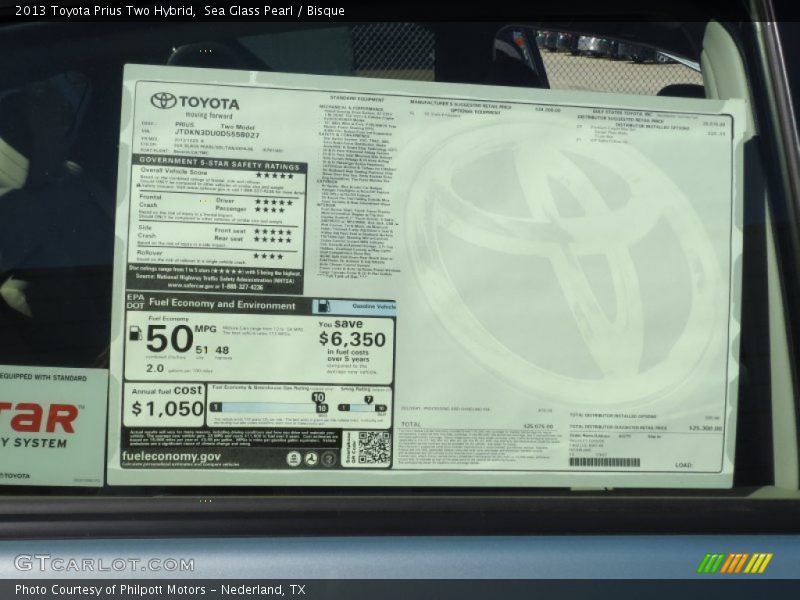800x600 pixels.
Task: Click the third round seal icon beside the QR code
Action: 328,458
